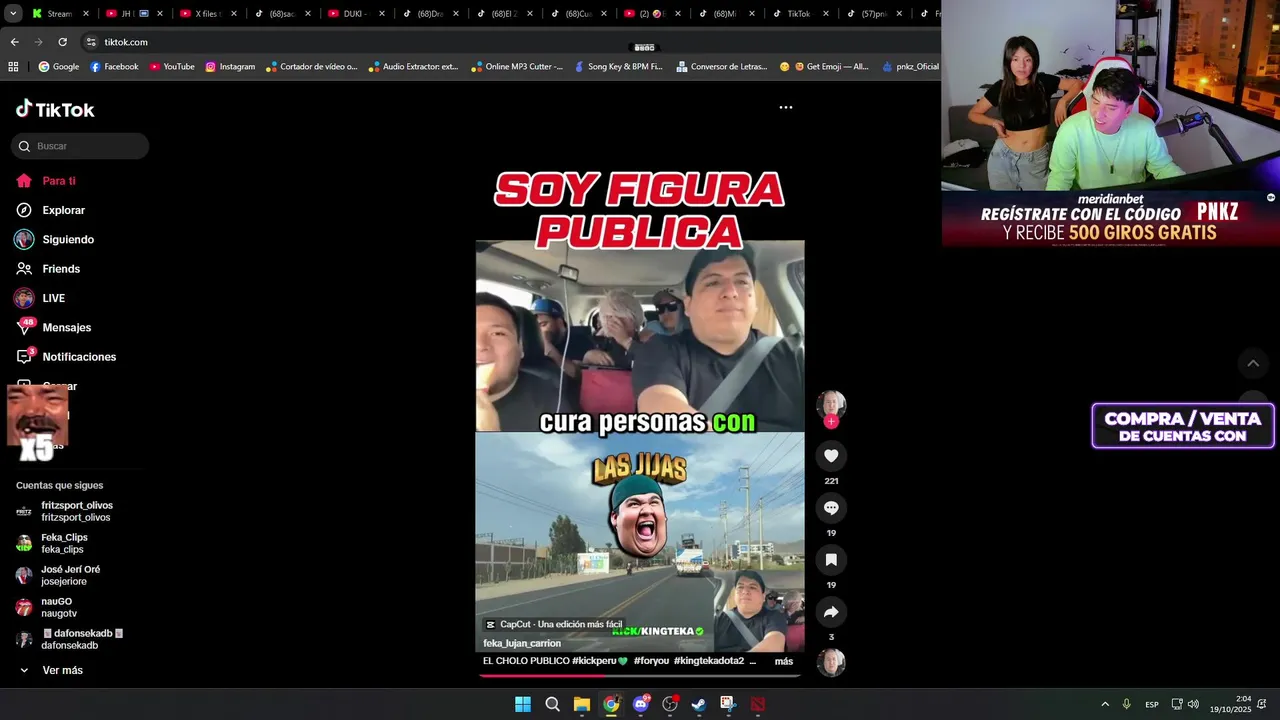Open Audio Extractor bookmark
Screen dimensions: 1280x720
(x=413, y=67)
